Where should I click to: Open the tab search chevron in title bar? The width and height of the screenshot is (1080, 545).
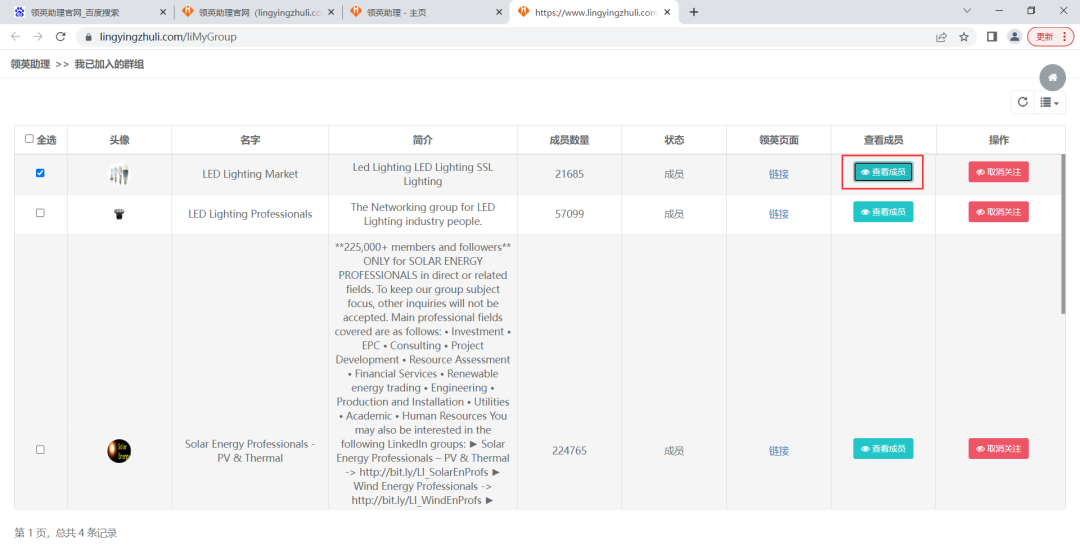pos(967,11)
